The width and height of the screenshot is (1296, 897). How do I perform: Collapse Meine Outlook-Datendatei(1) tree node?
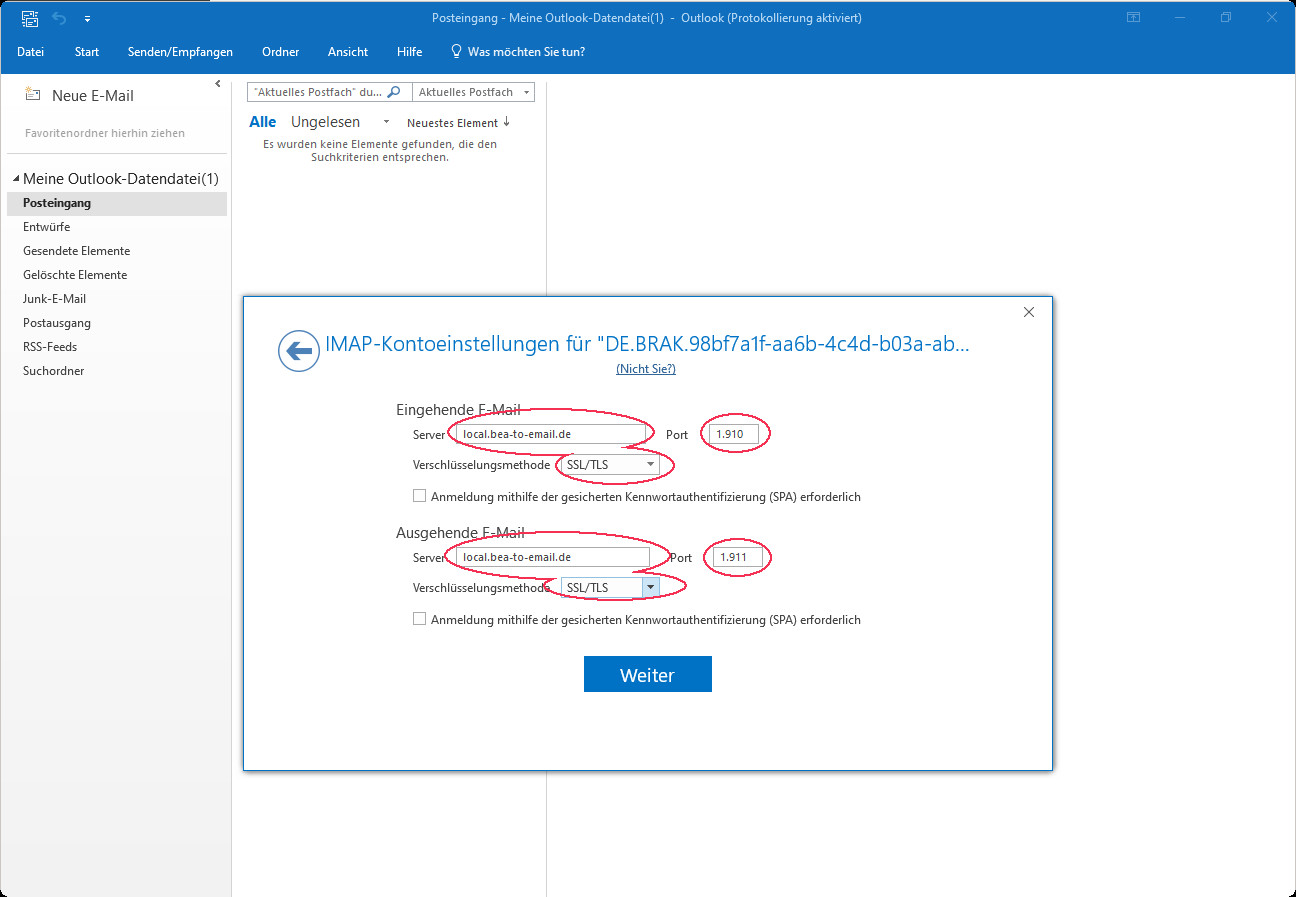coord(16,179)
